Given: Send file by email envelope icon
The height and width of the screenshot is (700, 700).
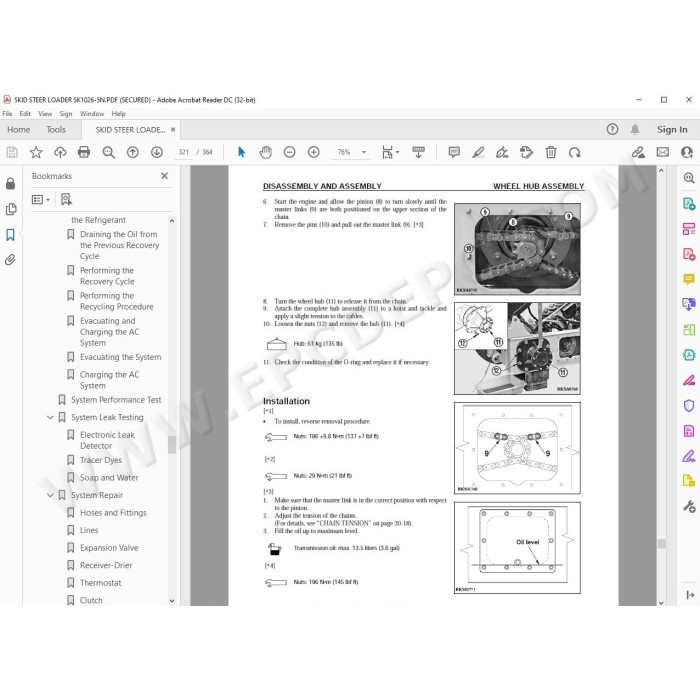Looking at the screenshot, I should click(x=662, y=153).
